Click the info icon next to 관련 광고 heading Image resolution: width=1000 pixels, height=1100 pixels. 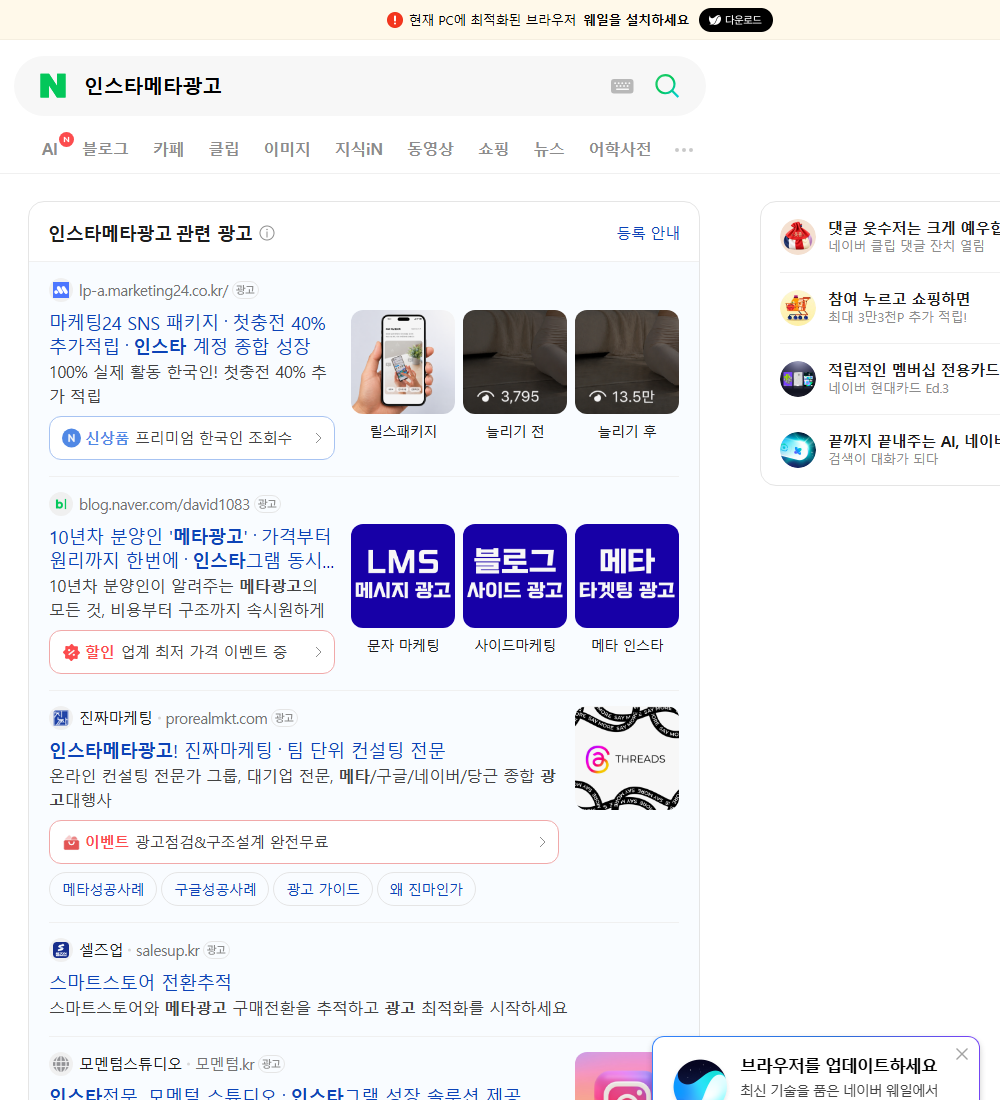[x=267, y=233]
